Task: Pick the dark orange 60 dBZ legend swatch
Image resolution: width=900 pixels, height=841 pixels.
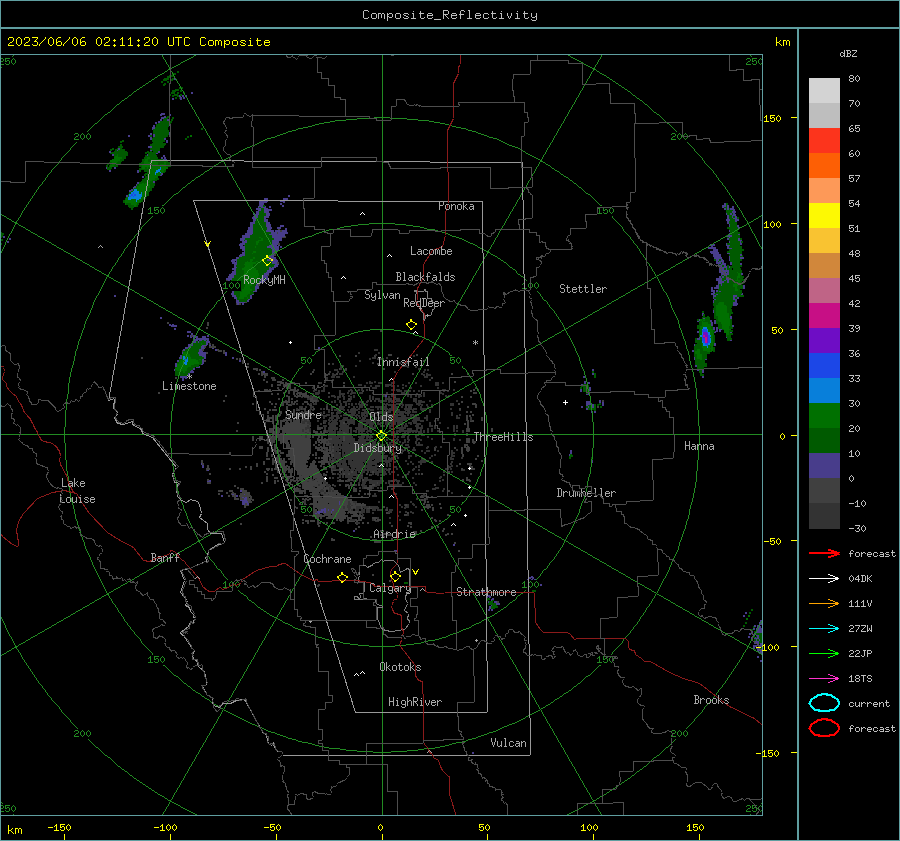Action: click(x=824, y=165)
